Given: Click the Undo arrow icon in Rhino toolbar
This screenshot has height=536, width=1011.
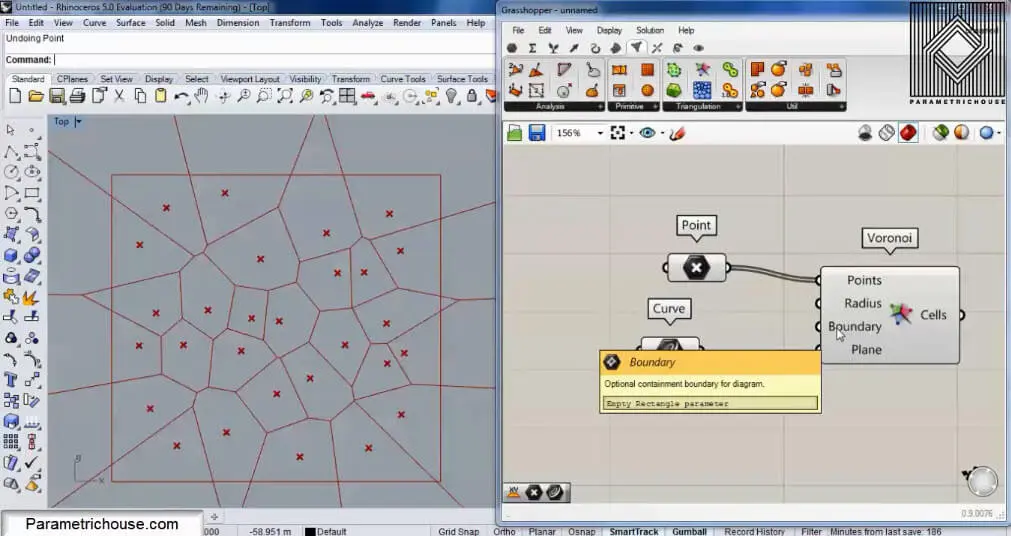Looking at the screenshot, I should point(181,97).
